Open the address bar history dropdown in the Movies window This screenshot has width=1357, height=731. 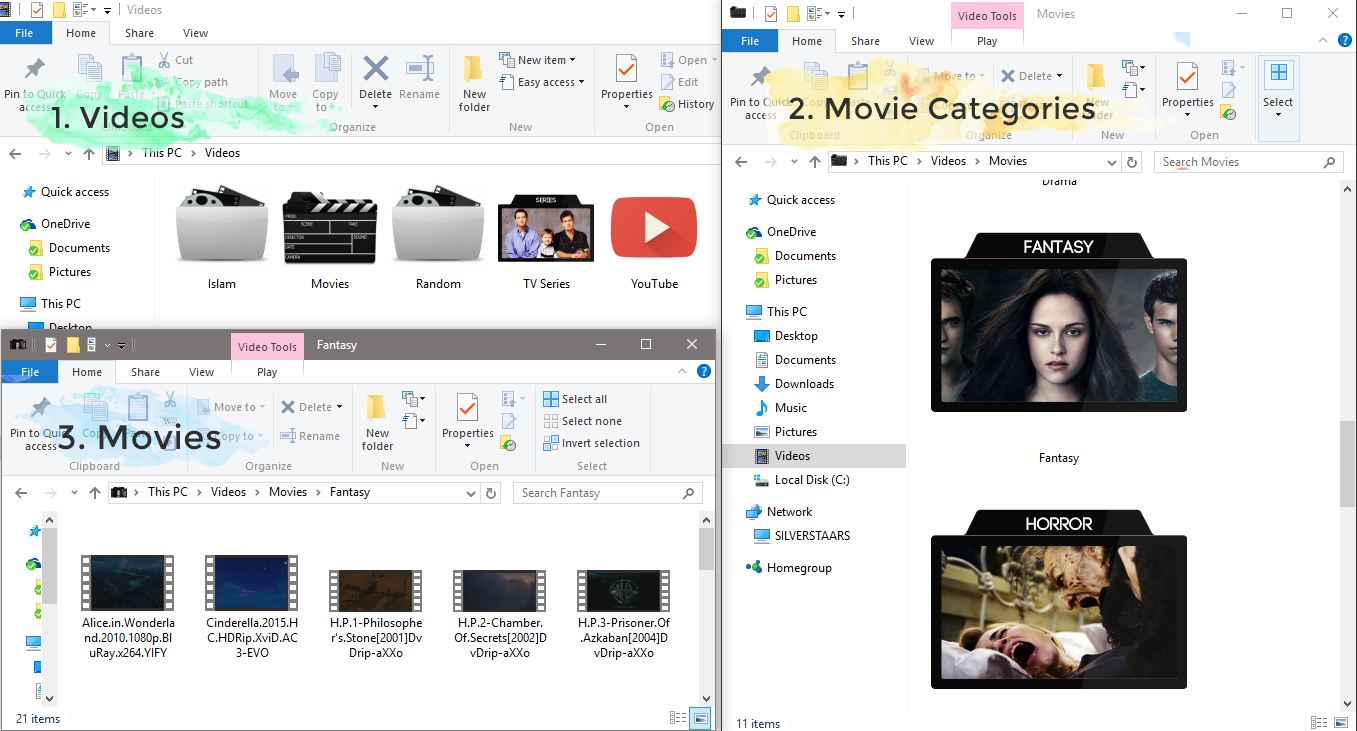(1113, 162)
